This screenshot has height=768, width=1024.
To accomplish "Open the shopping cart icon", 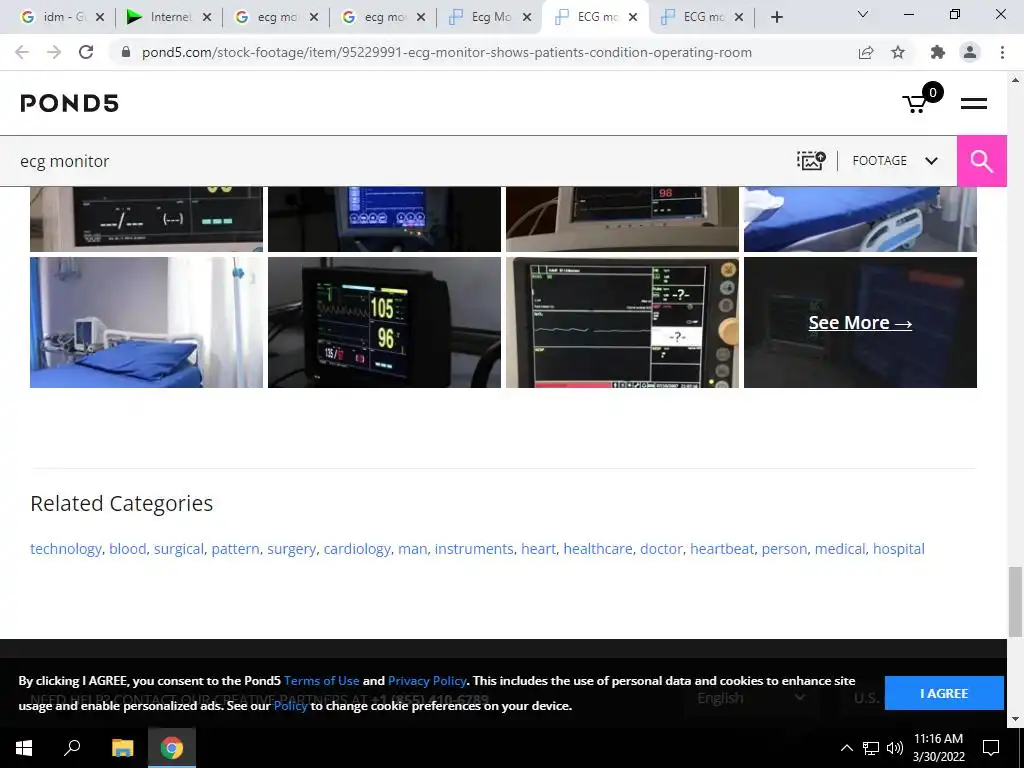I will 916,103.
